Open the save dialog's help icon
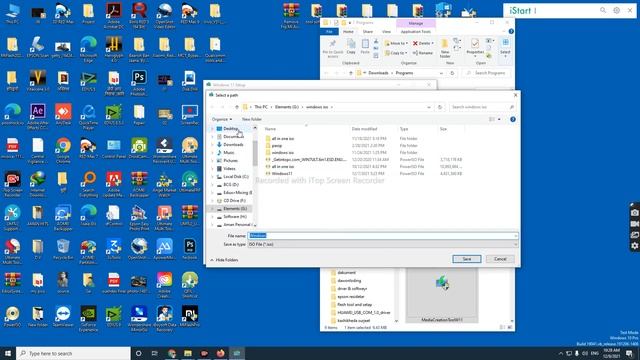 pos(513,119)
